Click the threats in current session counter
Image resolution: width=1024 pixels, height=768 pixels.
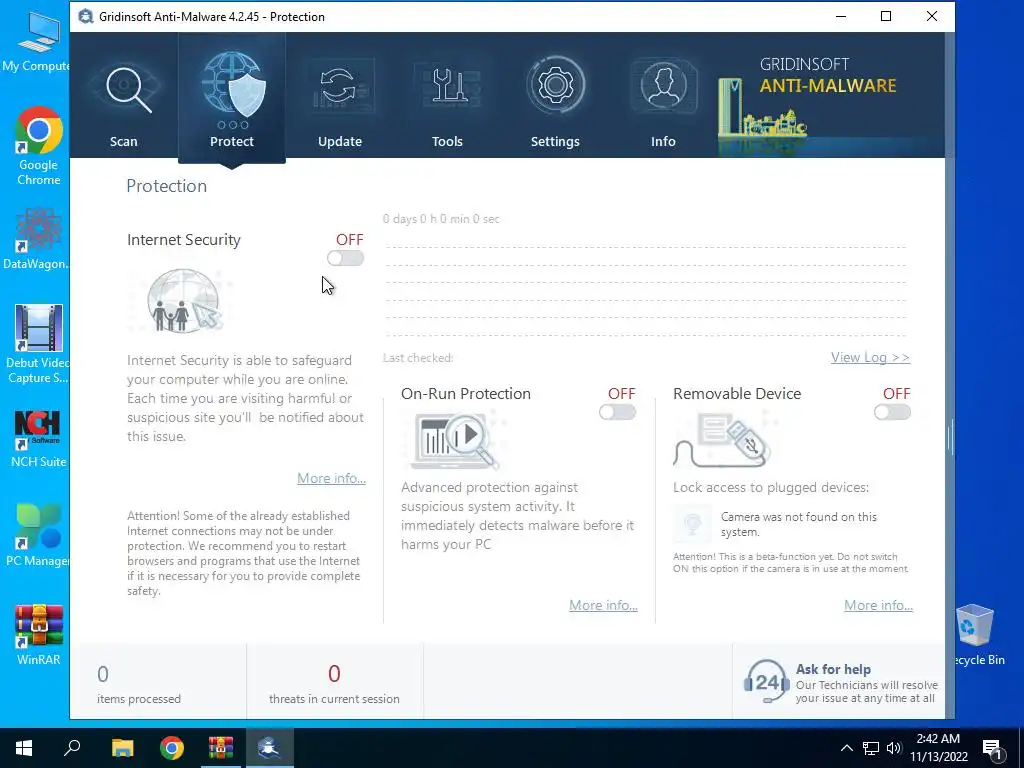click(x=334, y=684)
